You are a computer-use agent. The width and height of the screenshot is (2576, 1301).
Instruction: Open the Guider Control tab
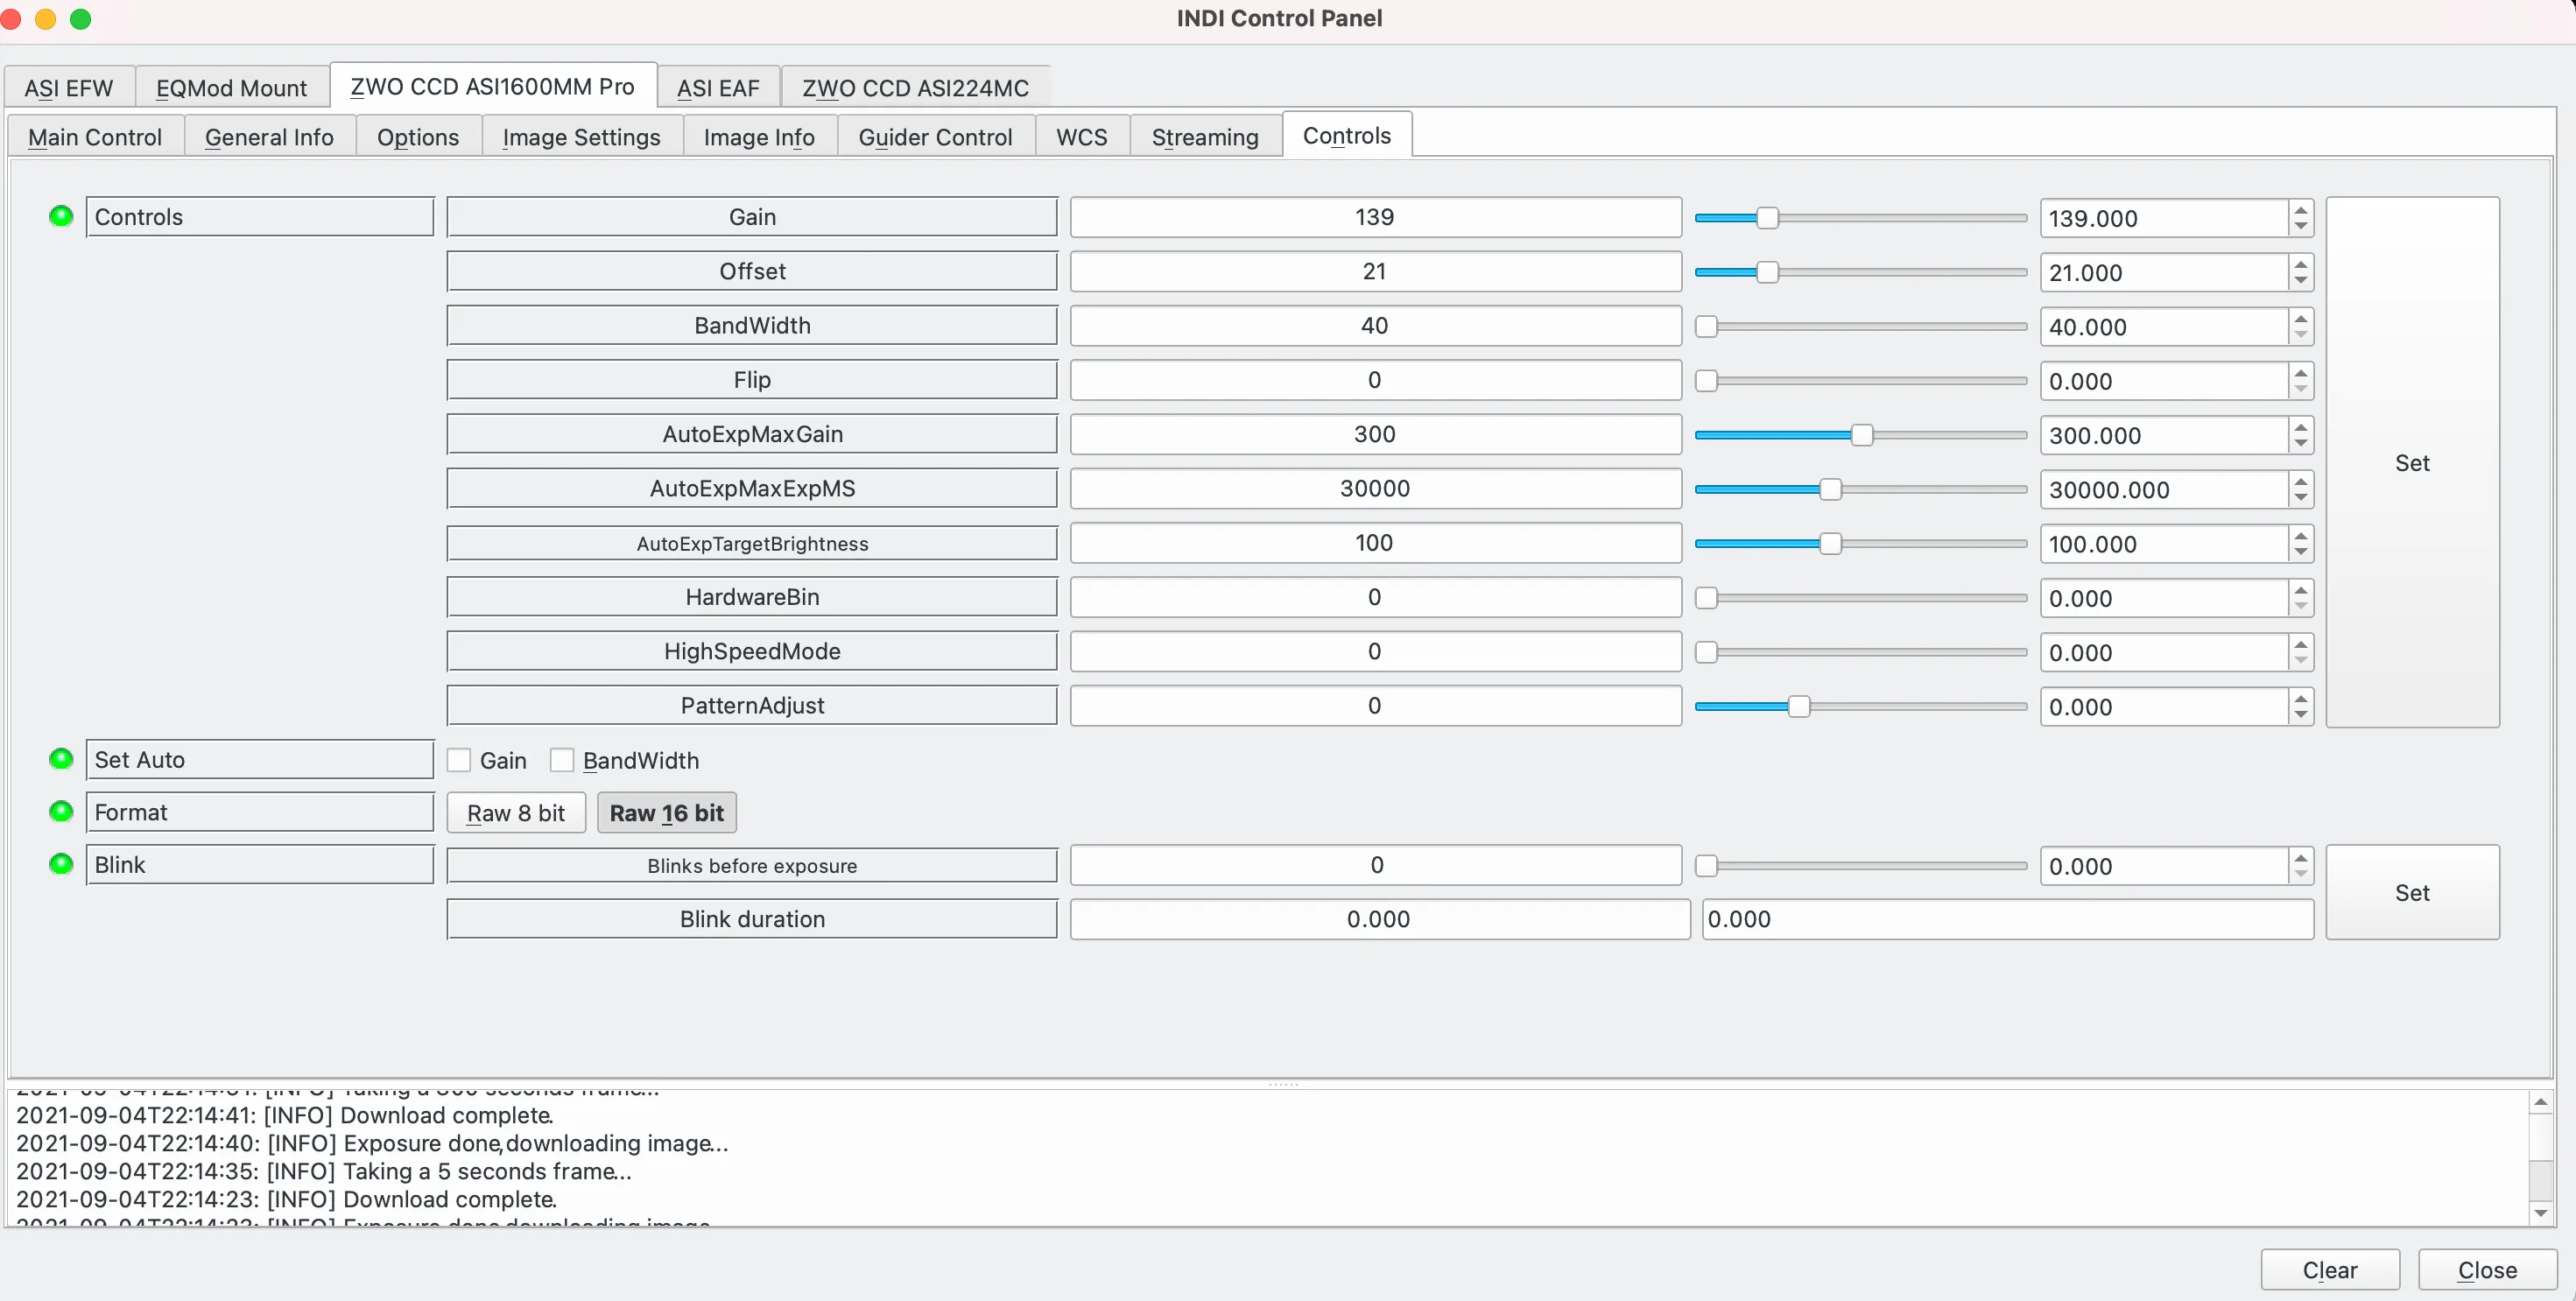(935, 137)
